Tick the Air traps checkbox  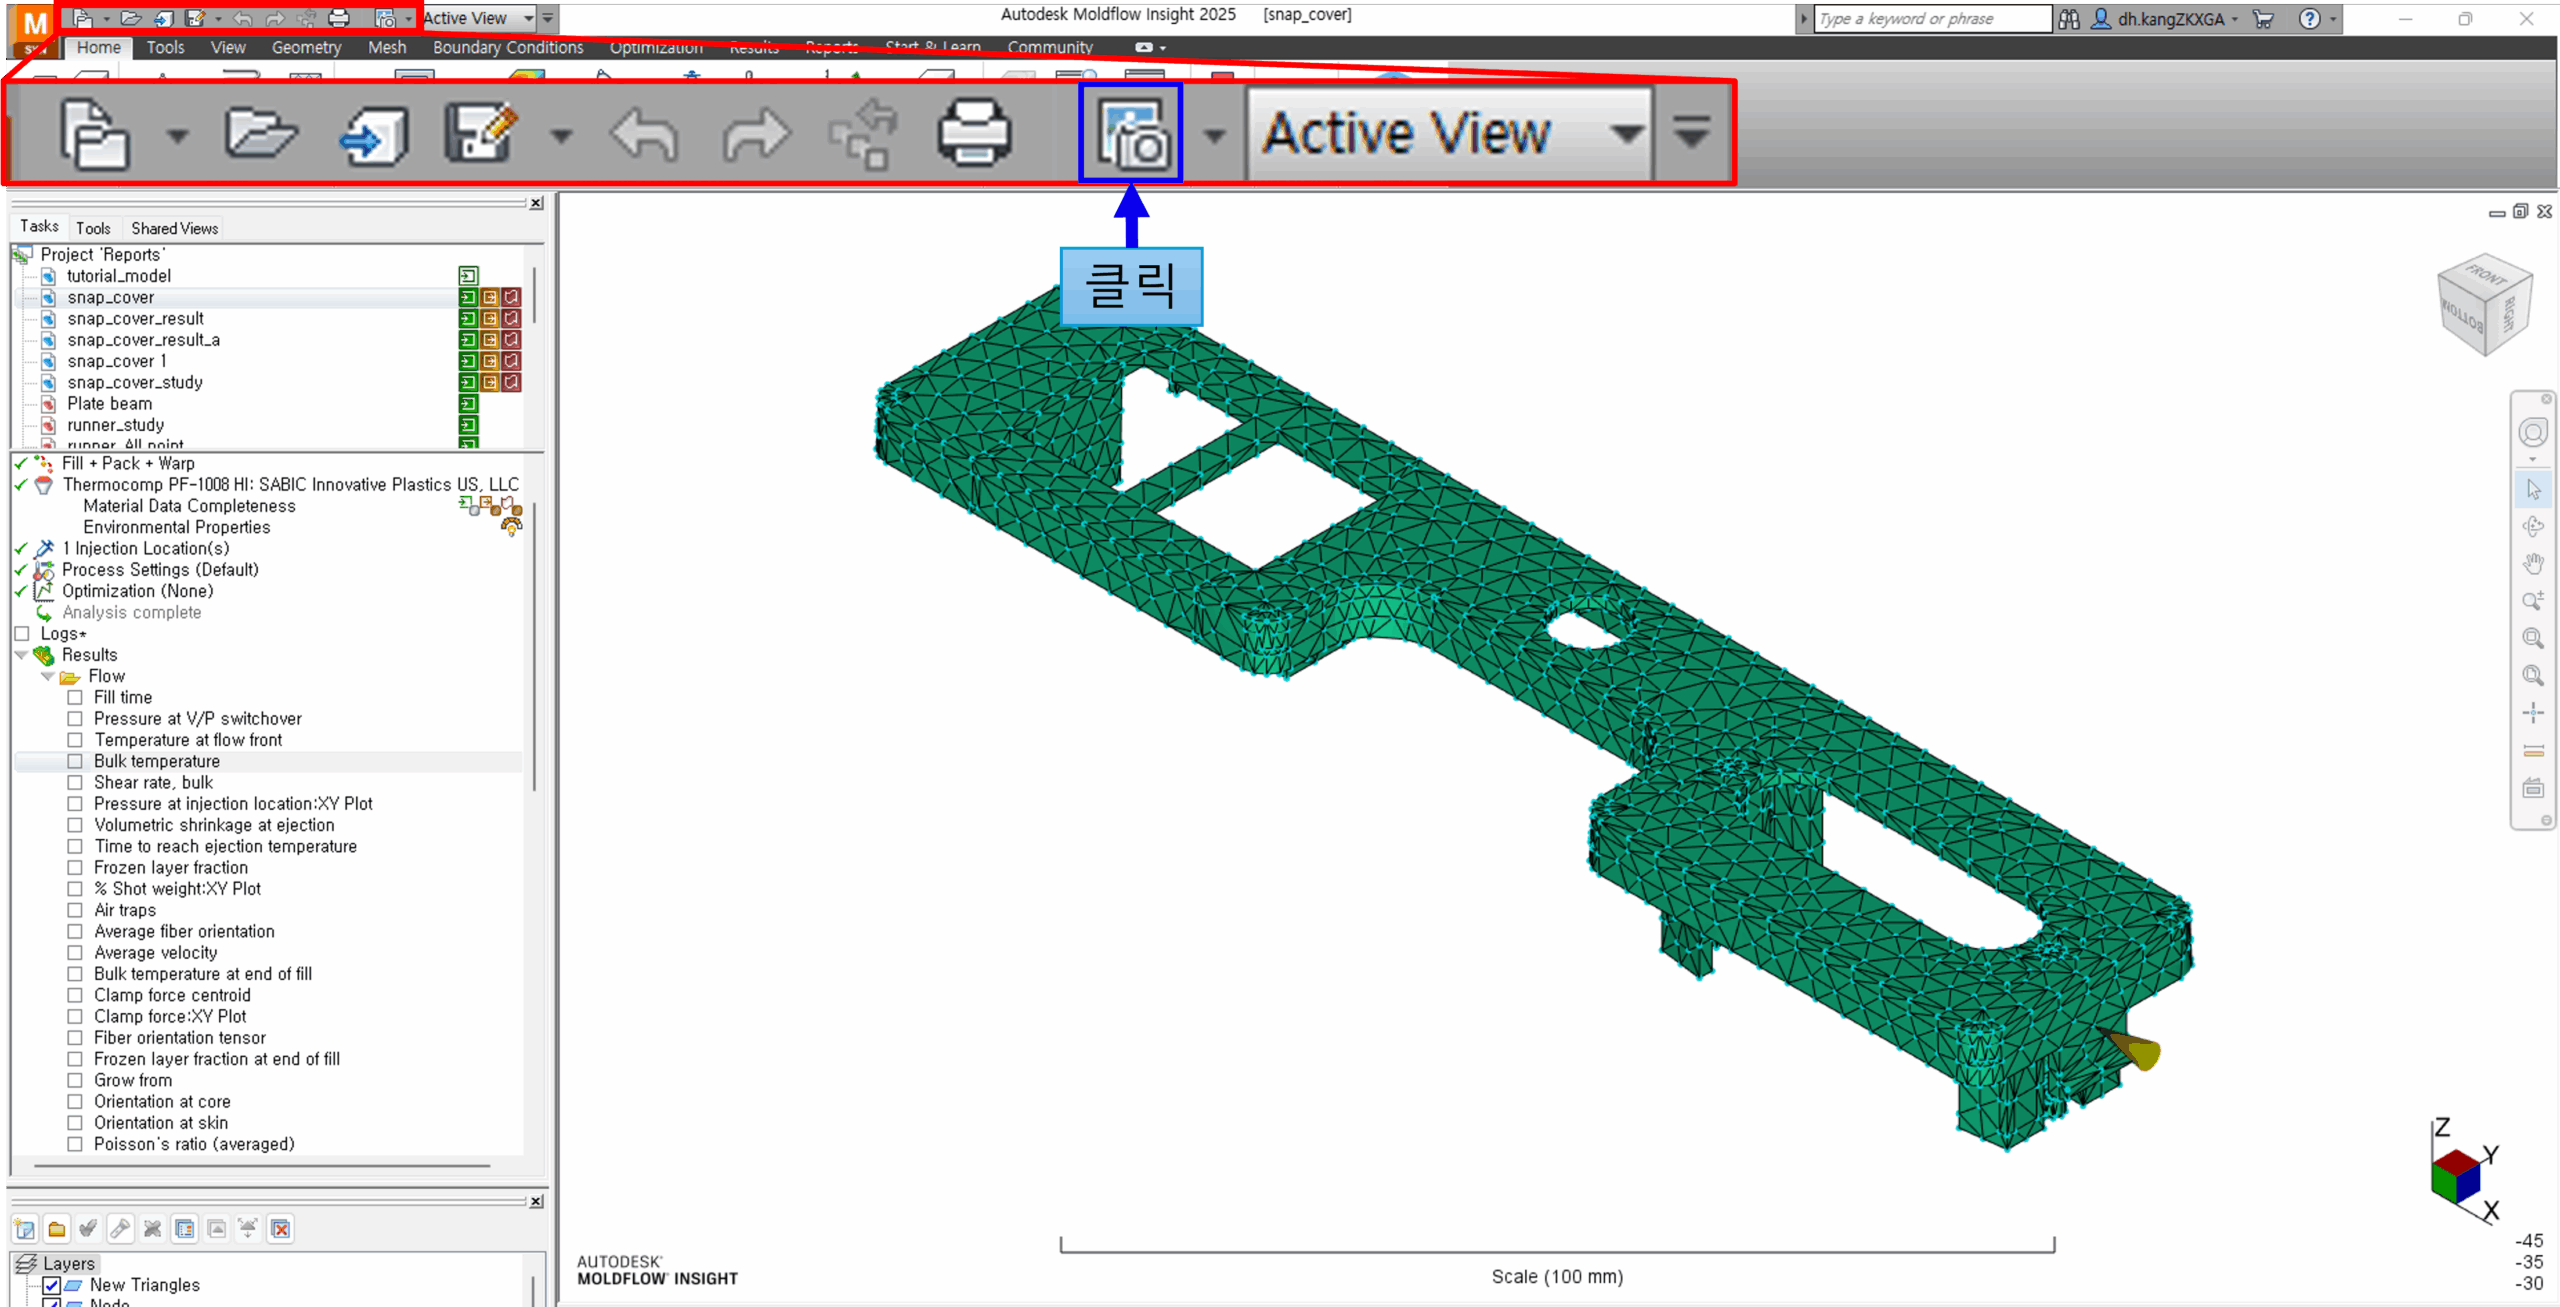coord(75,911)
